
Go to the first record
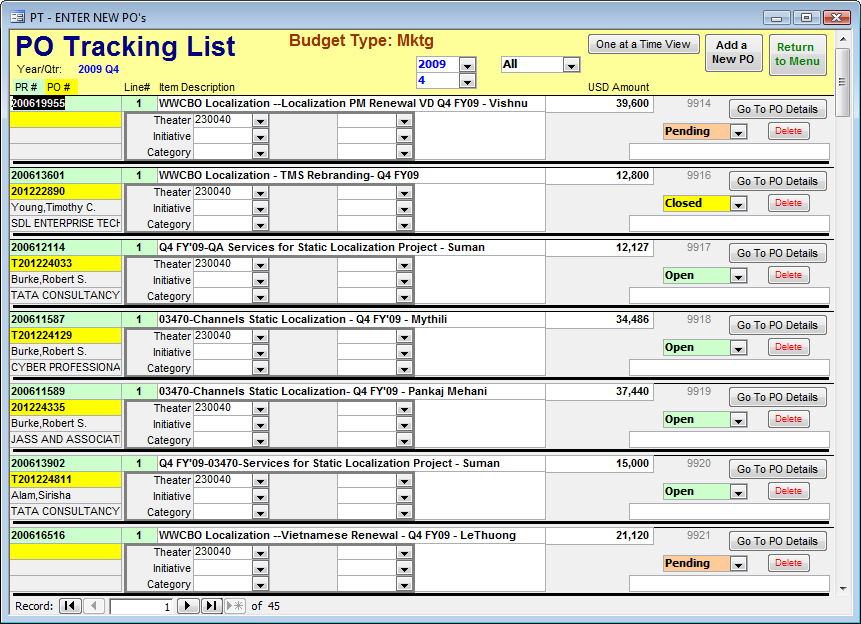[x=69, y=605]
